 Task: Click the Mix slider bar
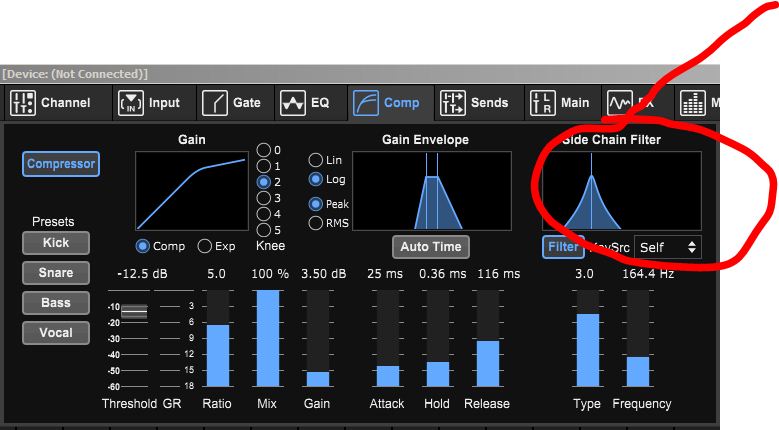pos(268,338)
